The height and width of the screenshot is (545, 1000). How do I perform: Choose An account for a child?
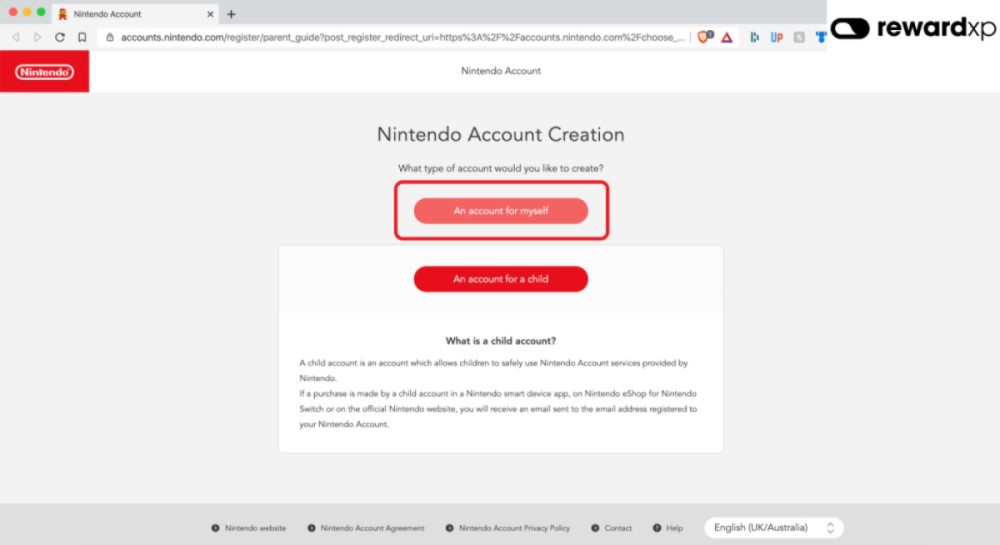501,279
